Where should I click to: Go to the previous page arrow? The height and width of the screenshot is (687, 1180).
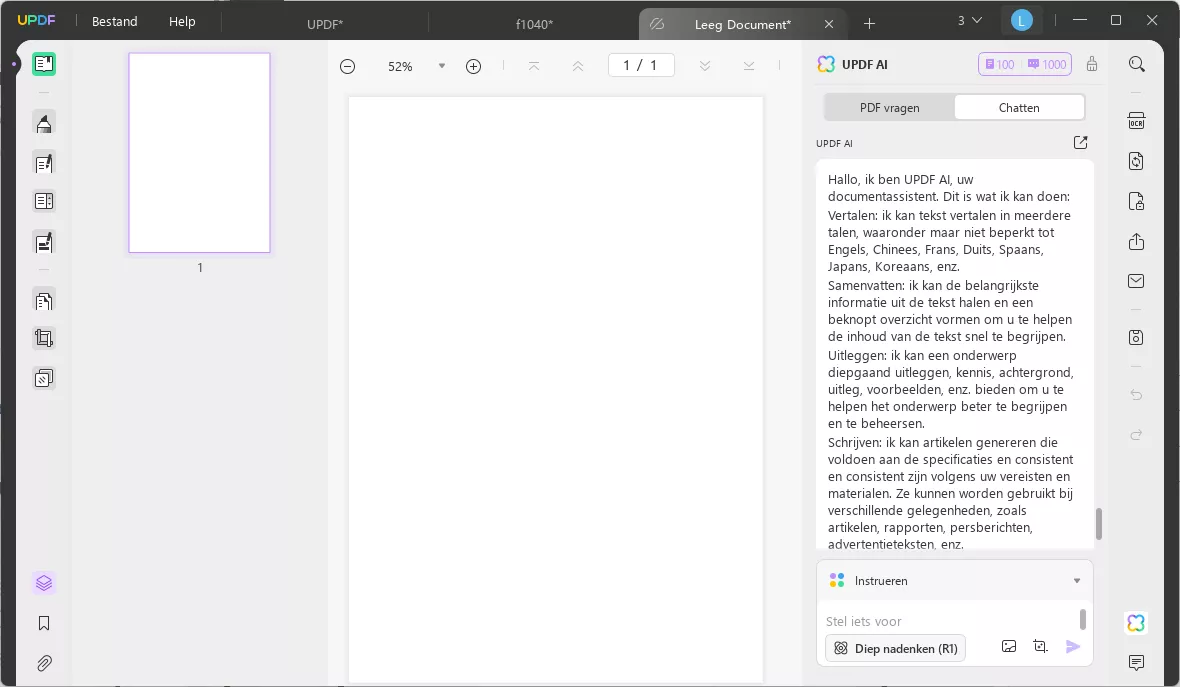point(578,66)
